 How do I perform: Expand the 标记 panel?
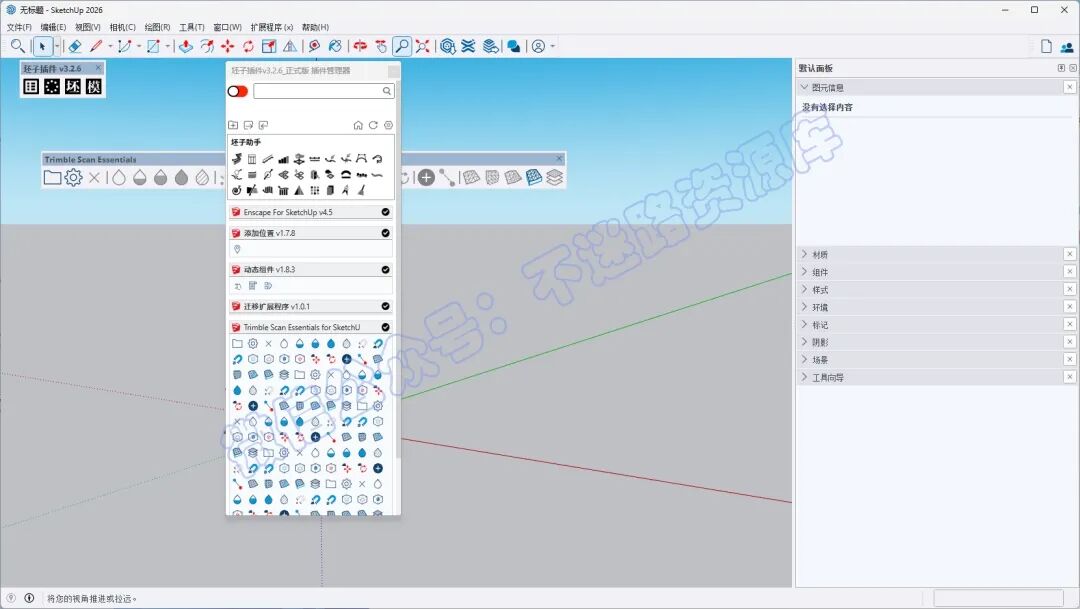804,324
